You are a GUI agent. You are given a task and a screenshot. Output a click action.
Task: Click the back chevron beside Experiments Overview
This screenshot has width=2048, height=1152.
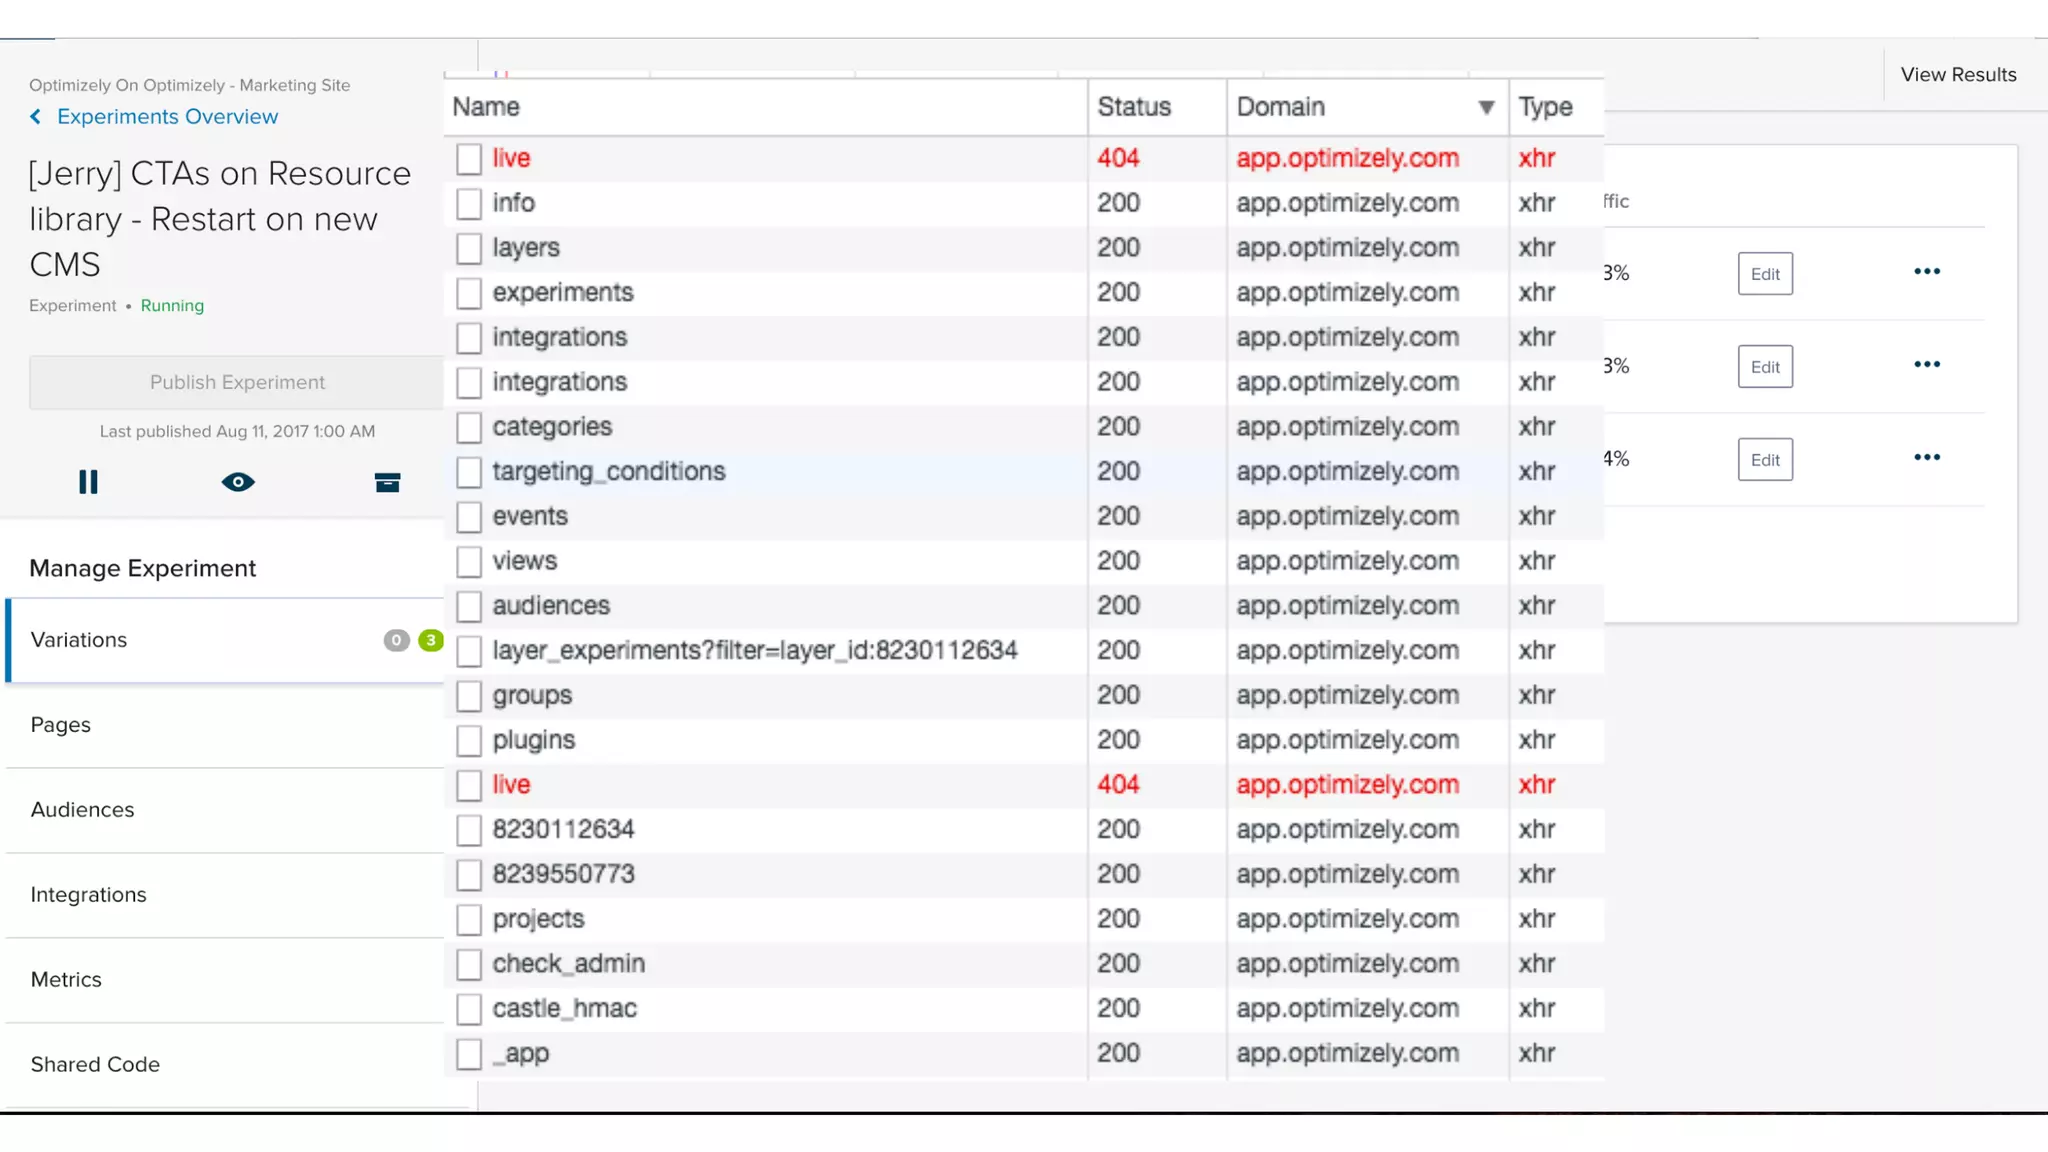click(36, 117)
